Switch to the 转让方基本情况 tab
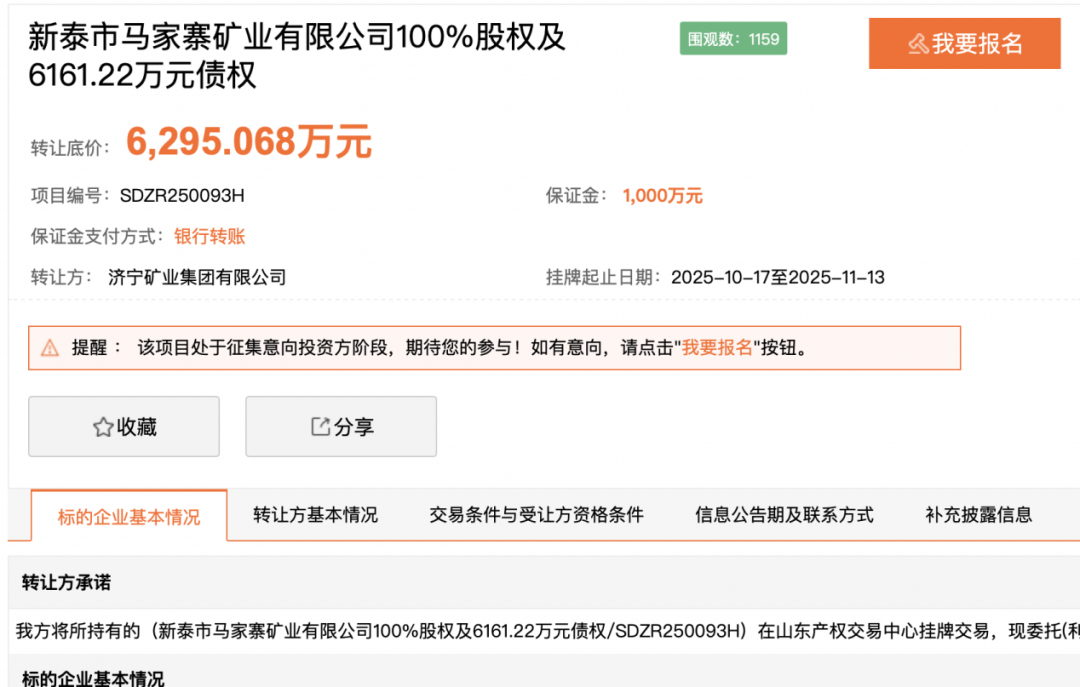1080x687 pixels. tap(315, 515)
